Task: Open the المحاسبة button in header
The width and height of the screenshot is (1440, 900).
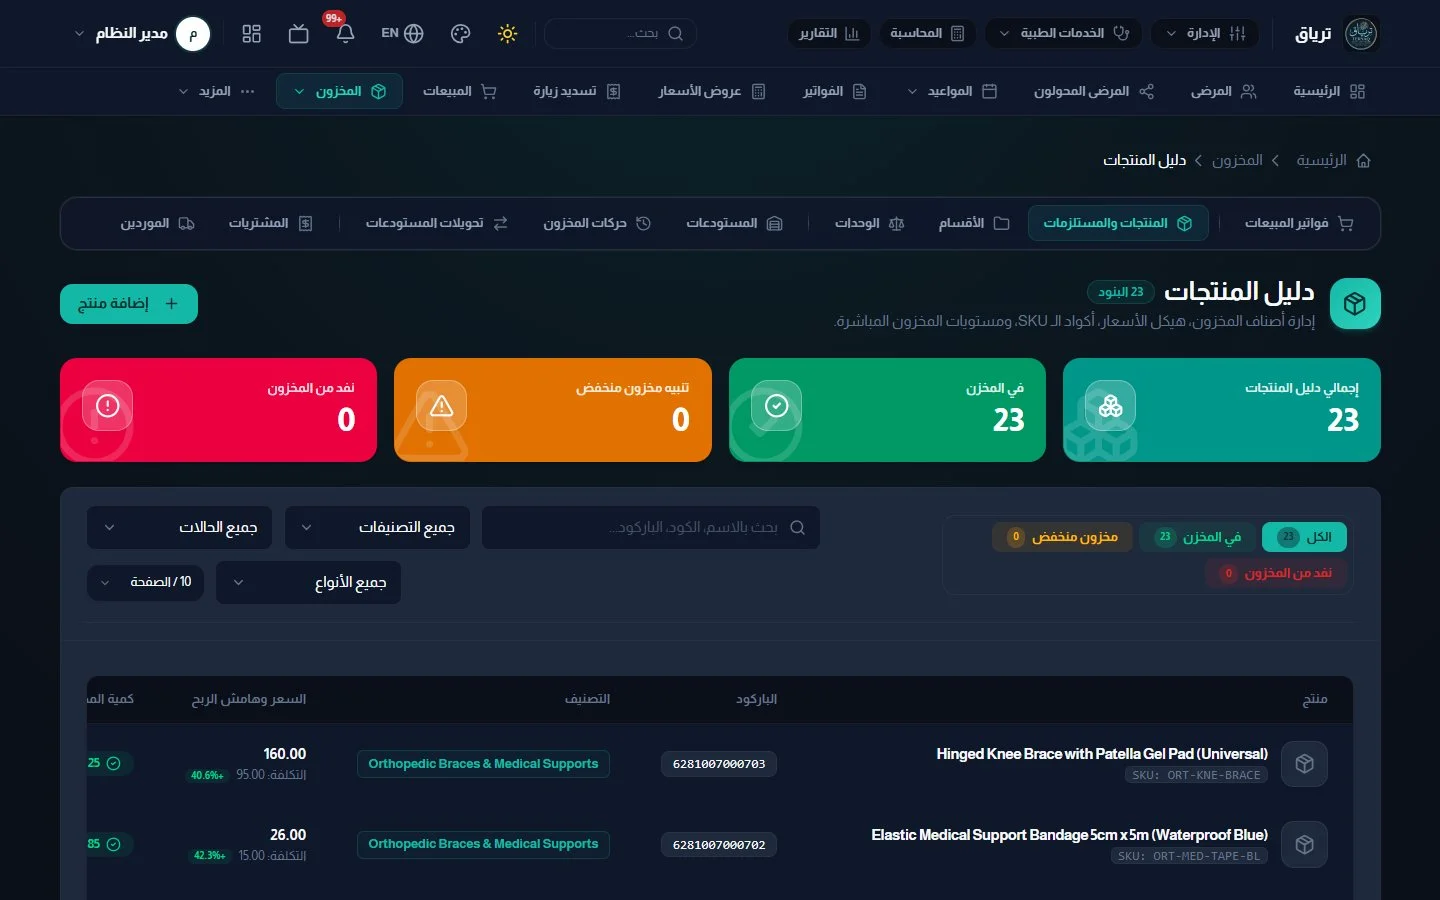Action: point(927,34)
